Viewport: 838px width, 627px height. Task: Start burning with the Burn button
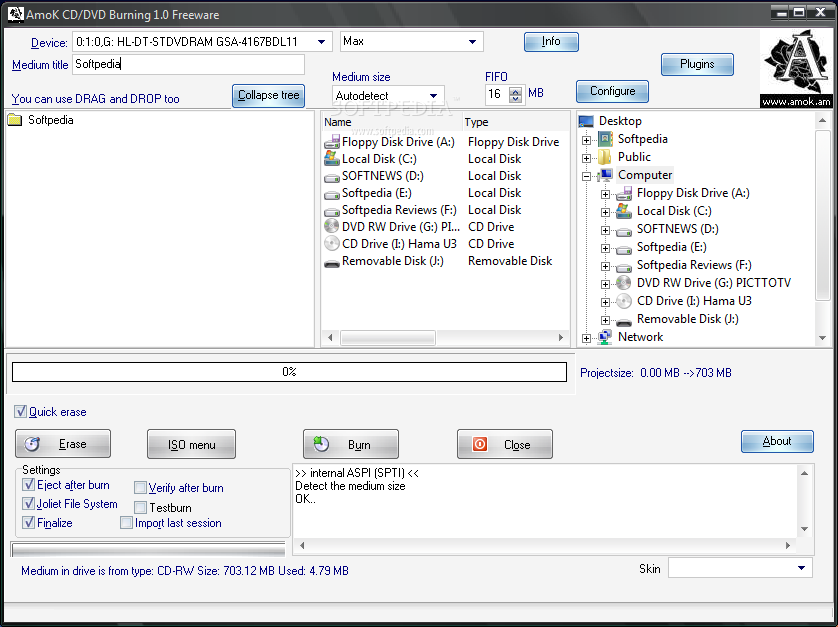tap(351, 444)
